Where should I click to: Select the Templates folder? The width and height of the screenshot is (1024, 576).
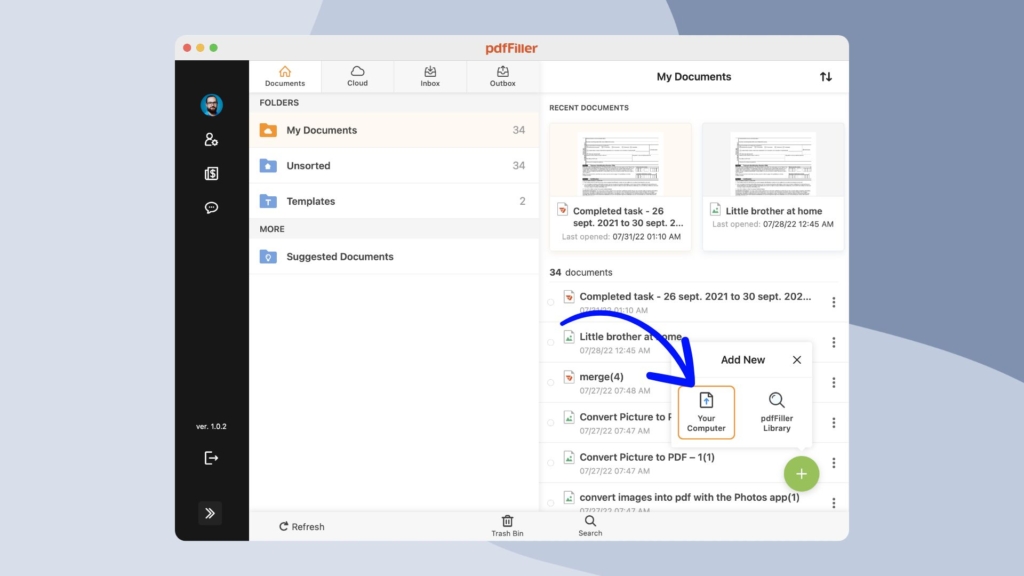tap(394, 201)
